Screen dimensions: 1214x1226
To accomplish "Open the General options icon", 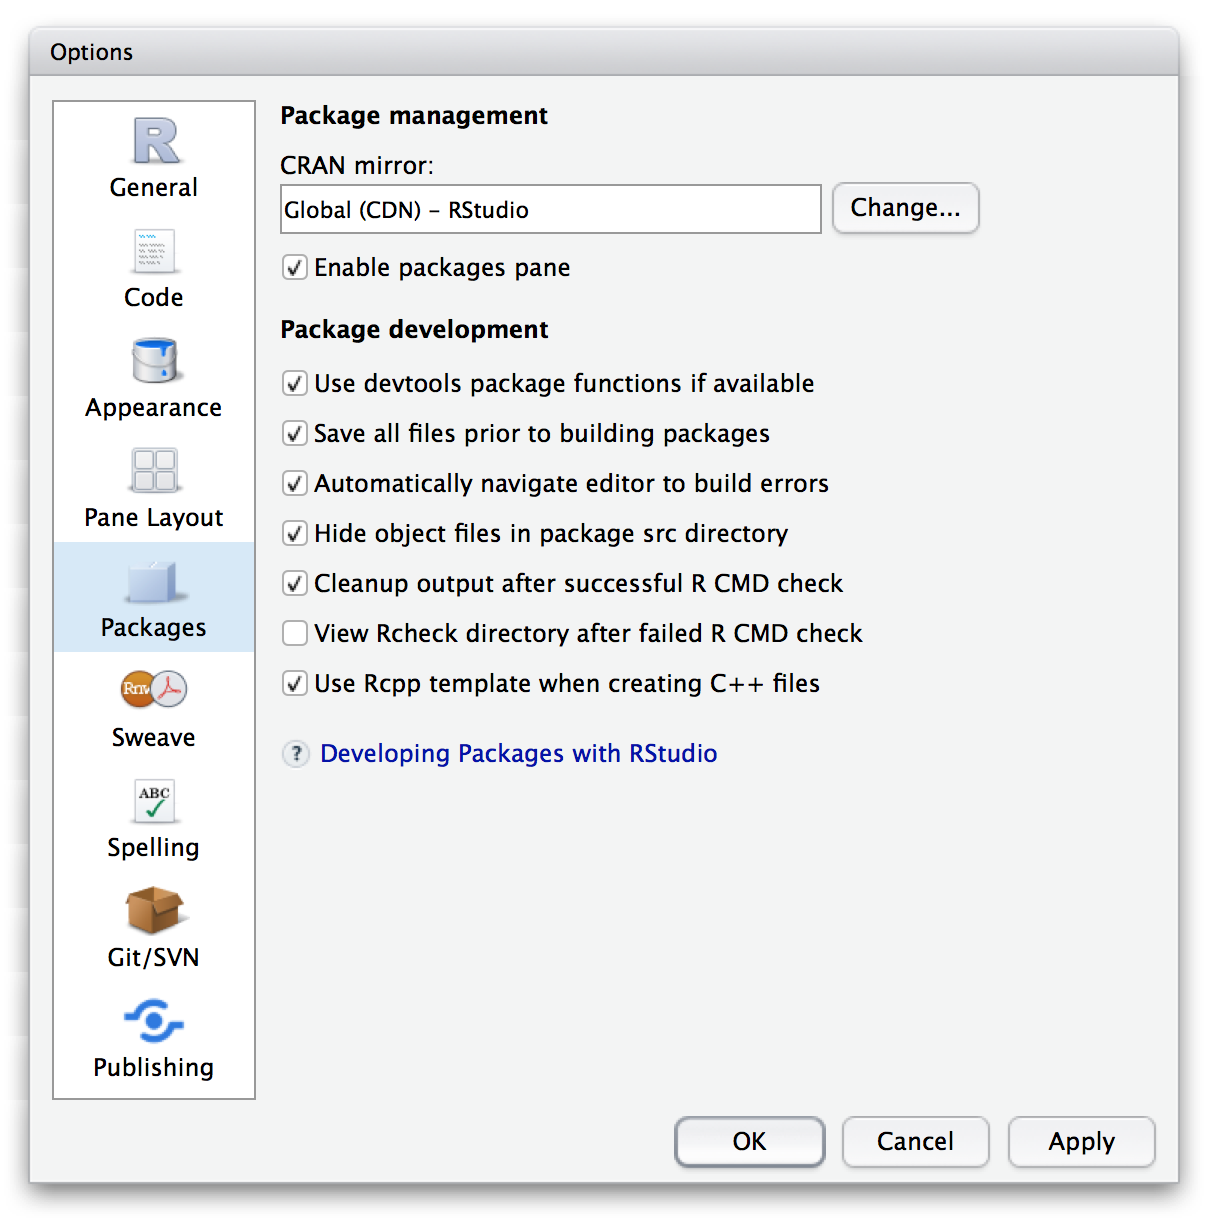I will [155, 141].
